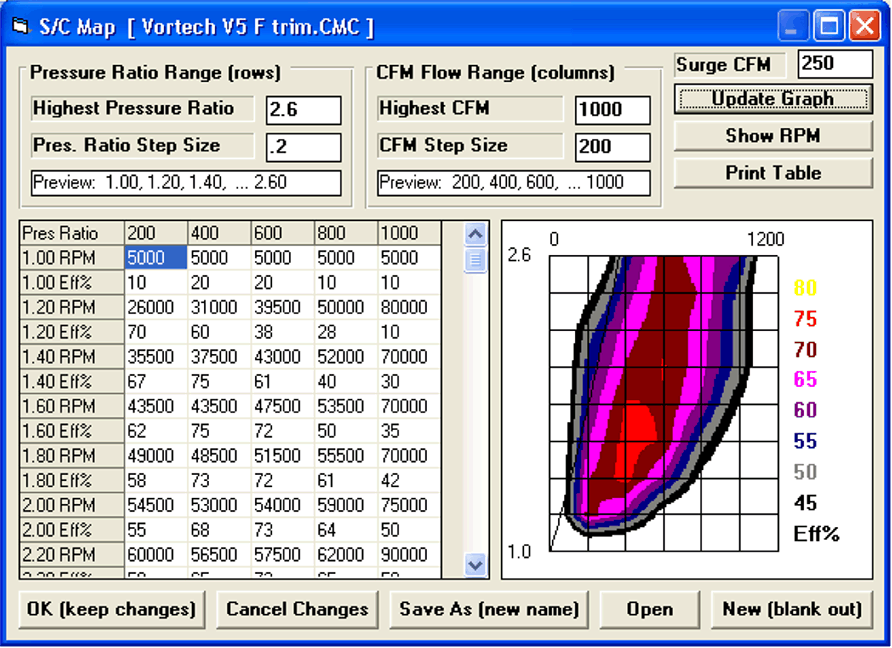Click the CFM Step Size field
The width and height of the screenshot is (892, 648).
pyautogui.click(x=613, y=147)
